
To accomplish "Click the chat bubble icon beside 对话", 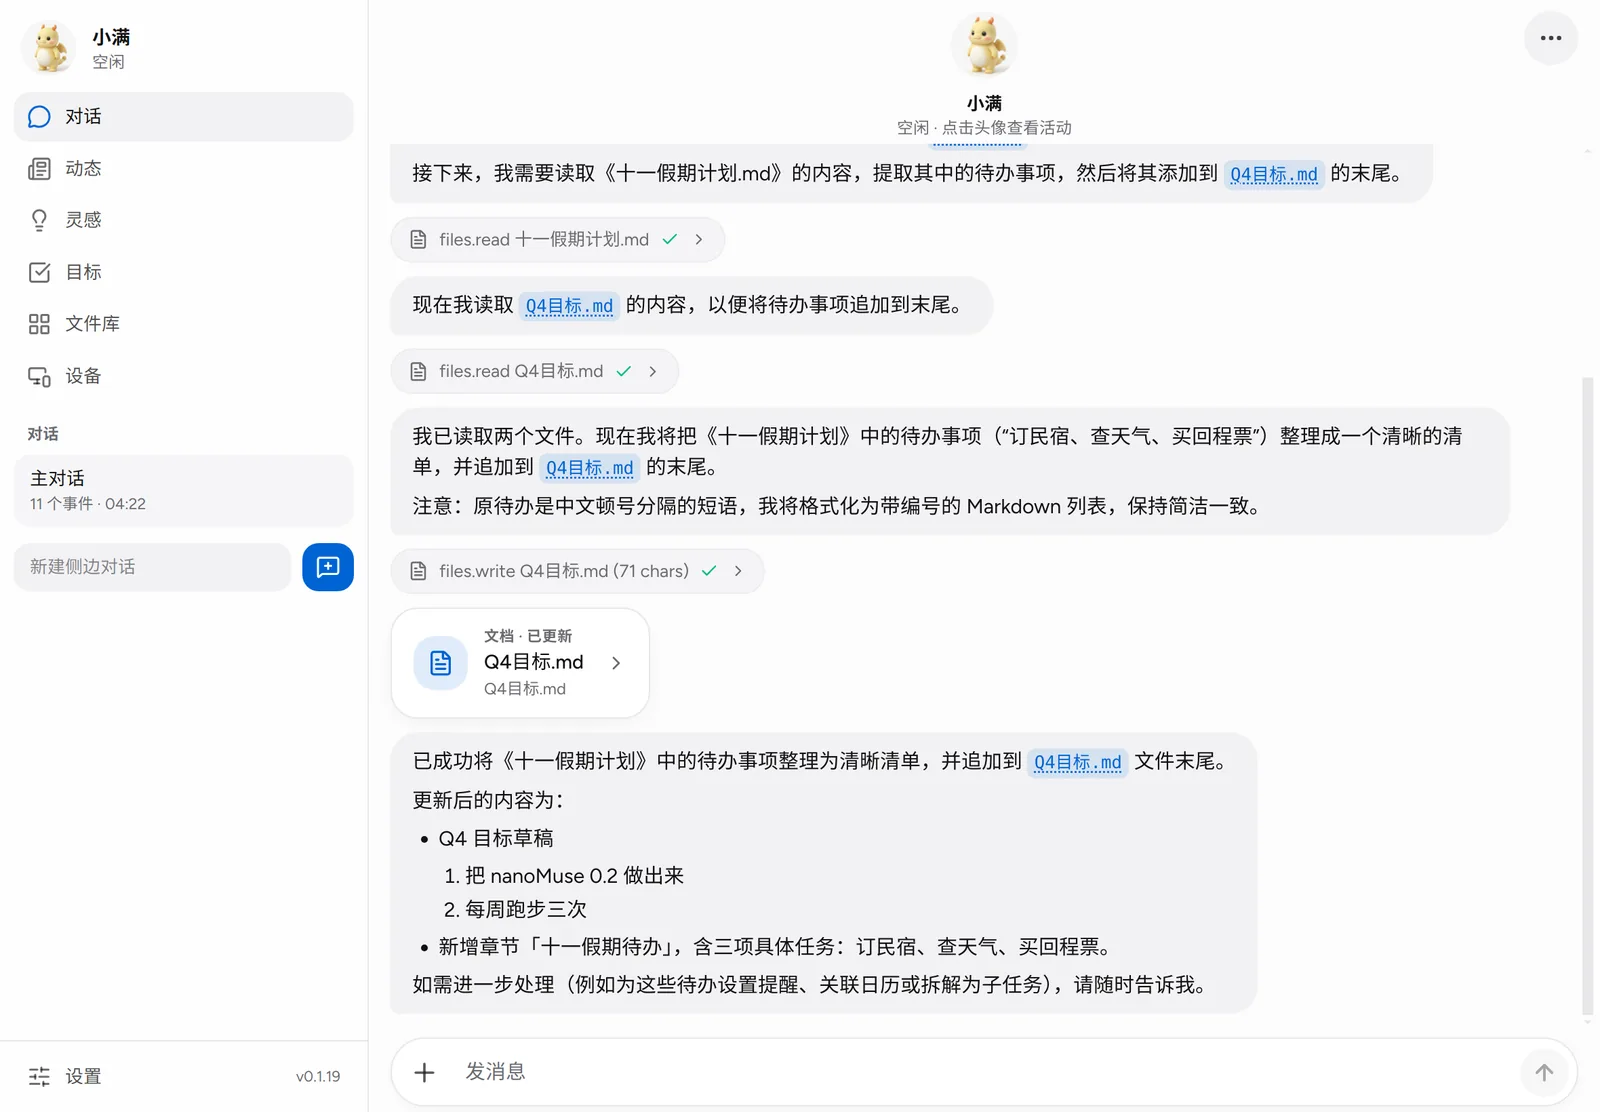I will click(x=39, y=117).
